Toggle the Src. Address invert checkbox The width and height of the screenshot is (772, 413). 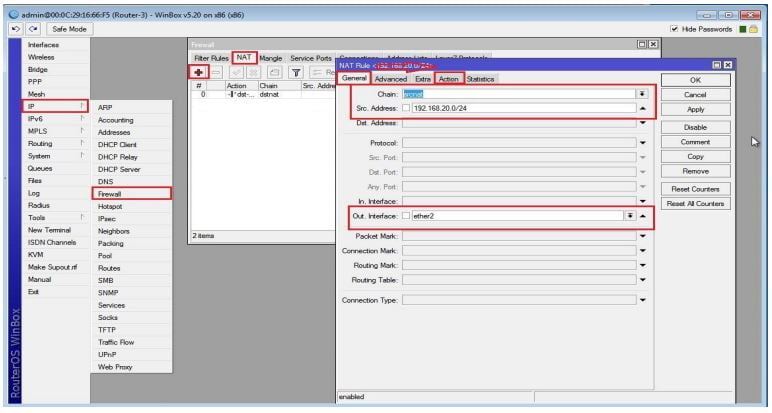tap(406, 108)
